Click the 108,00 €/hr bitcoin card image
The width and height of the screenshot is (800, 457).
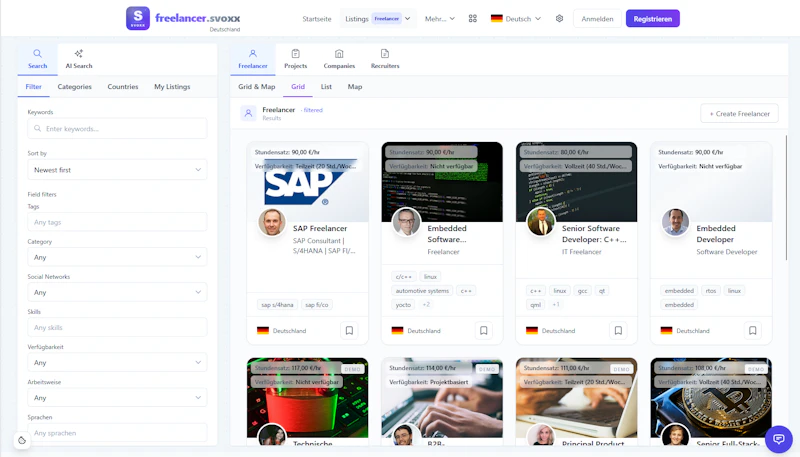[711, 398]
